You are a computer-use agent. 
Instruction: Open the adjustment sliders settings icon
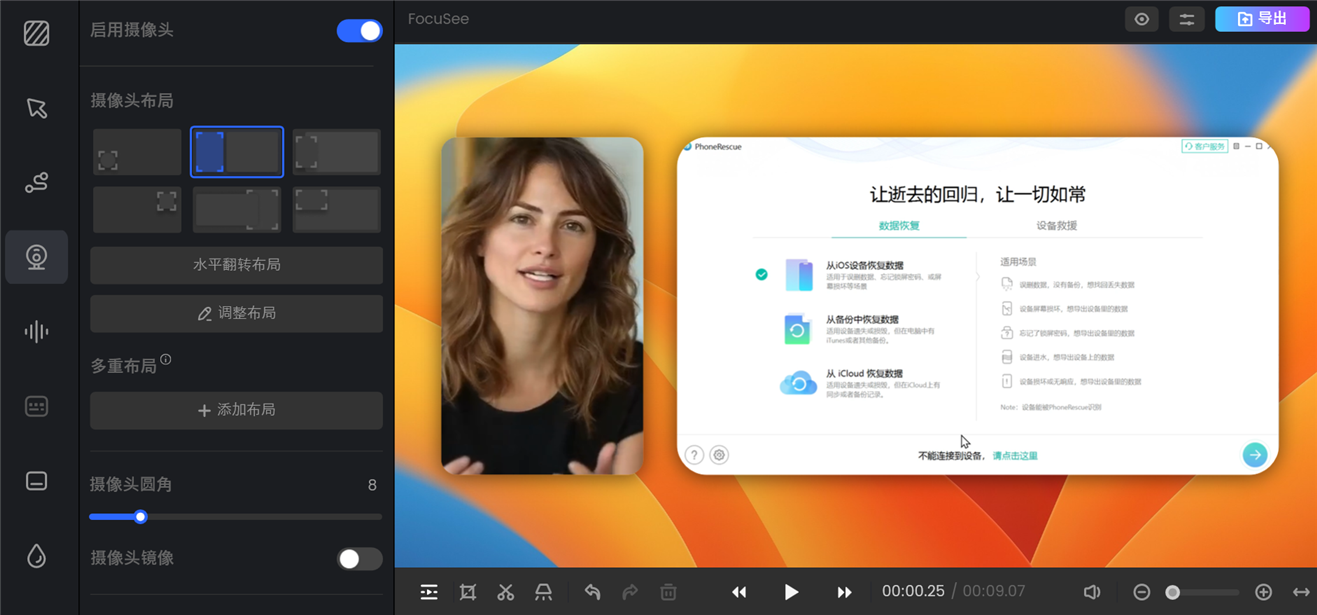point(1187,19)
